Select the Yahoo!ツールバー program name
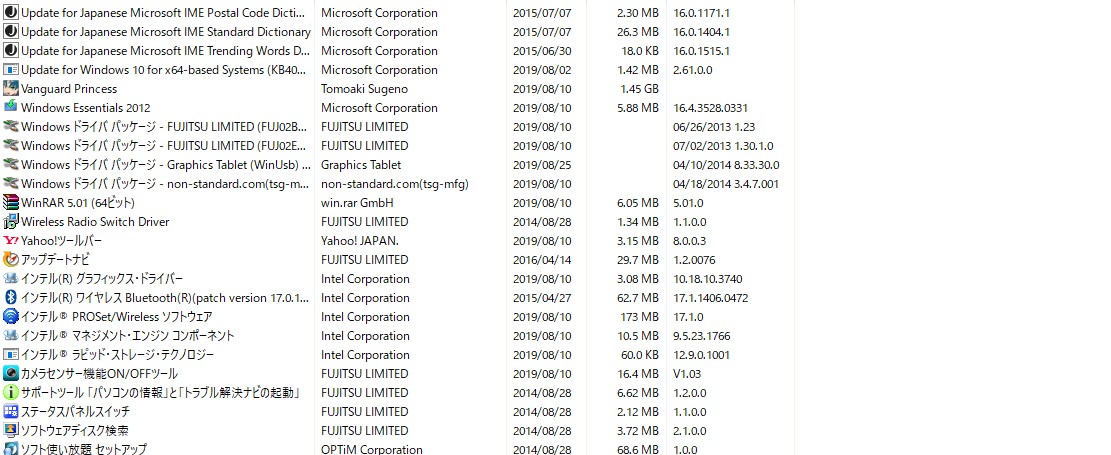 [61, 241]
